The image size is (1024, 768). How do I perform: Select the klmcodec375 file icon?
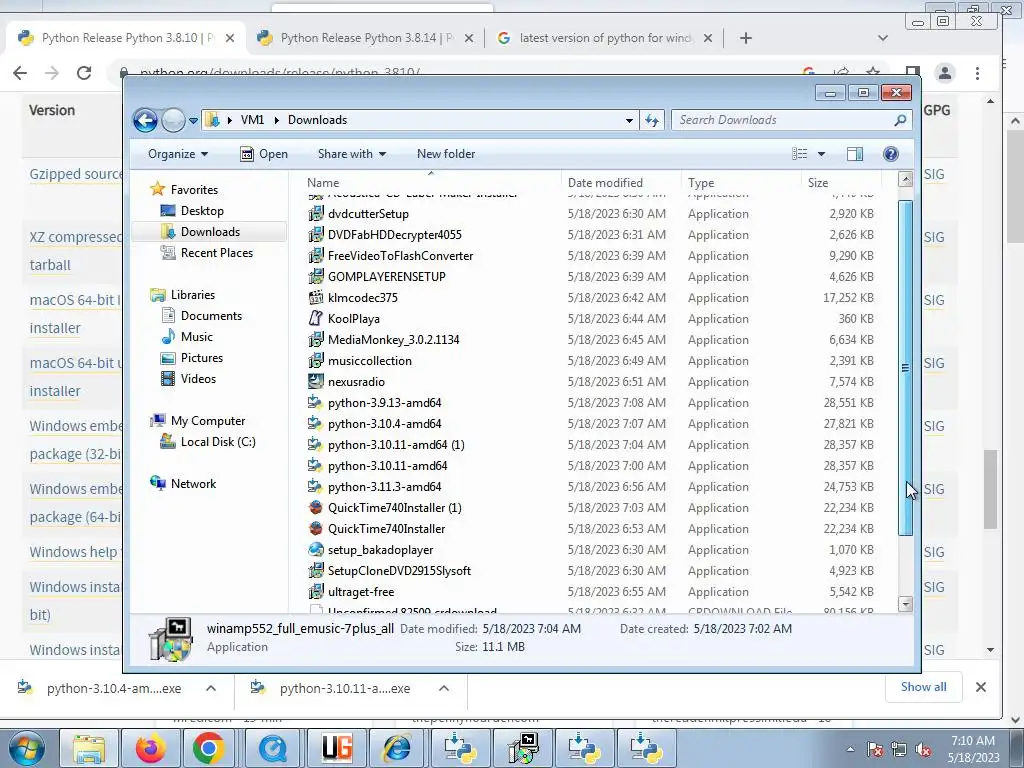[316, 298]
